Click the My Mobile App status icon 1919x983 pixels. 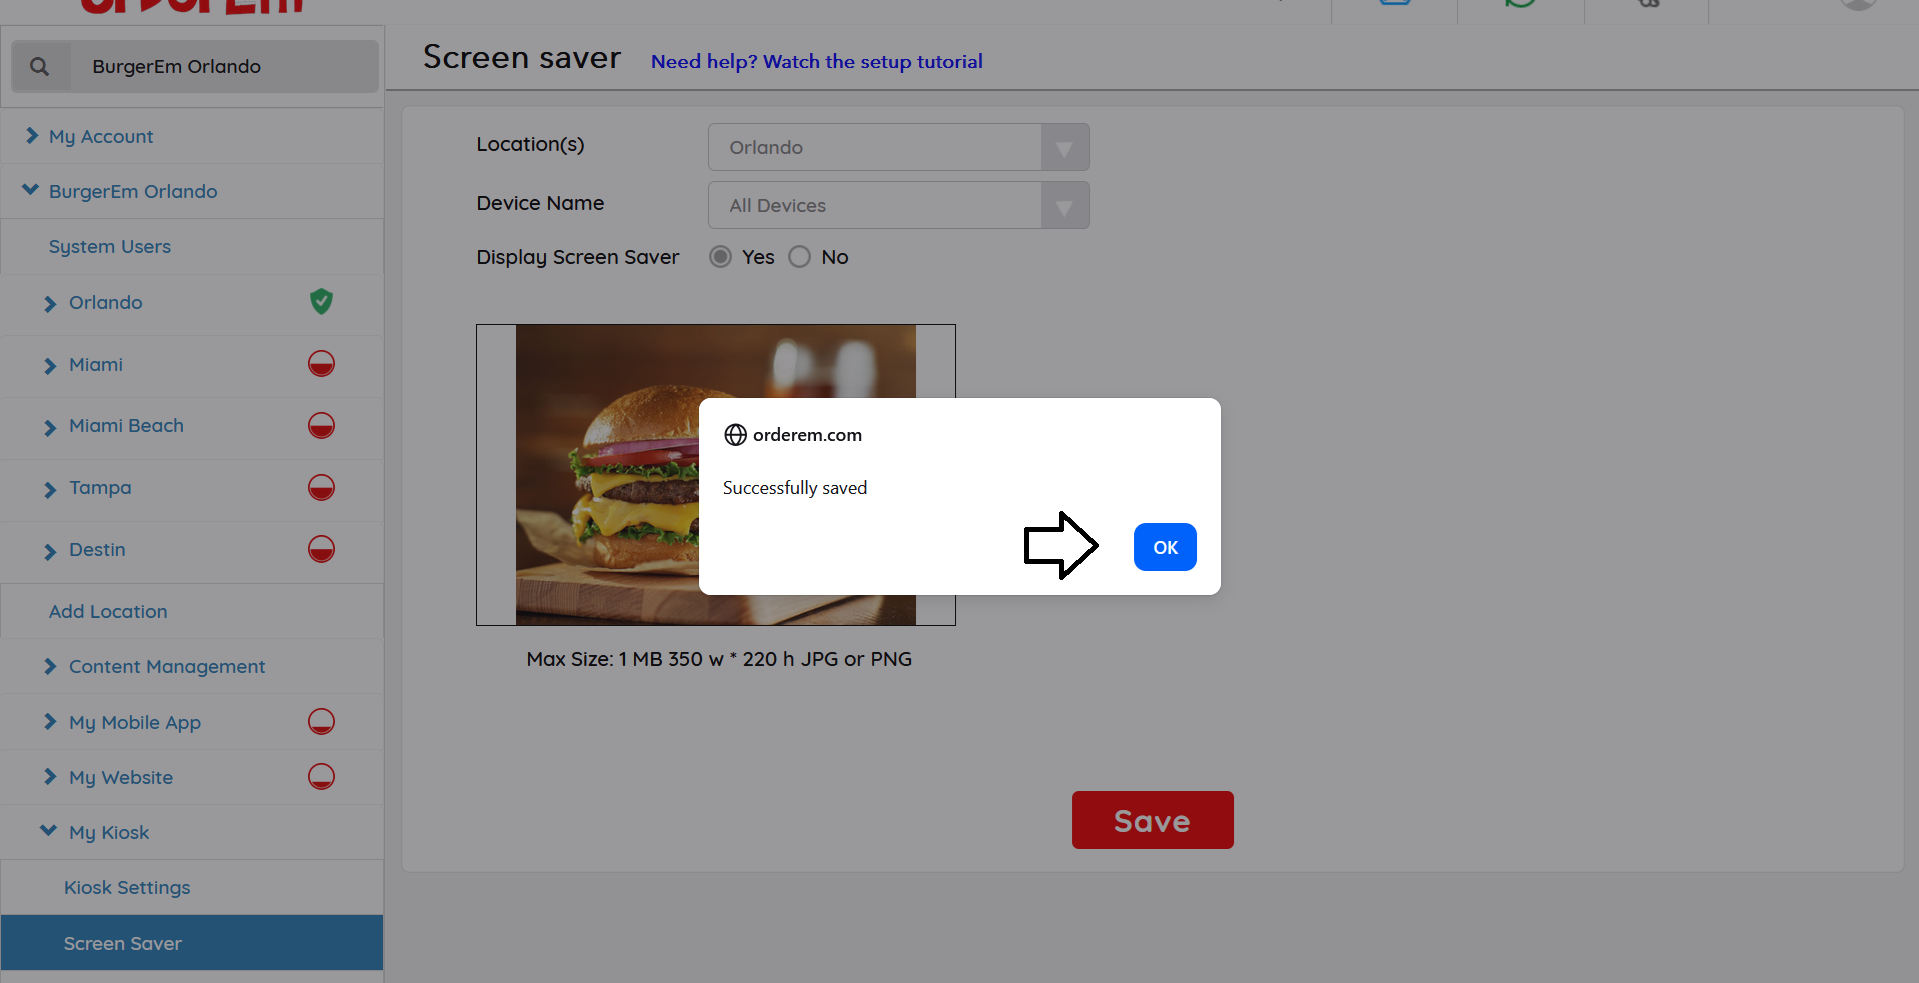(x=321, y=722)
